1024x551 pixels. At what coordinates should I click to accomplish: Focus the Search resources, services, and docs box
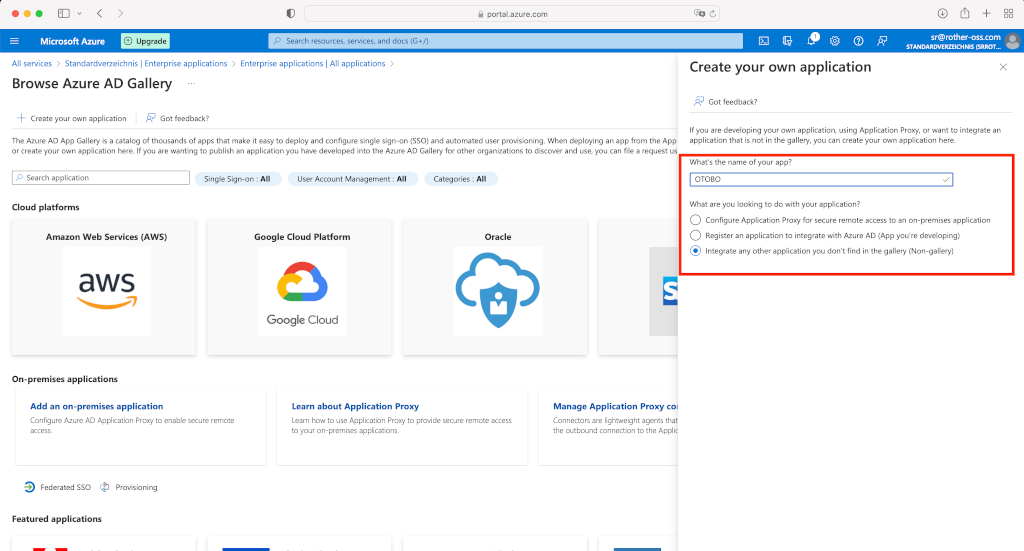pyautogui.click(x=505, y=40)
